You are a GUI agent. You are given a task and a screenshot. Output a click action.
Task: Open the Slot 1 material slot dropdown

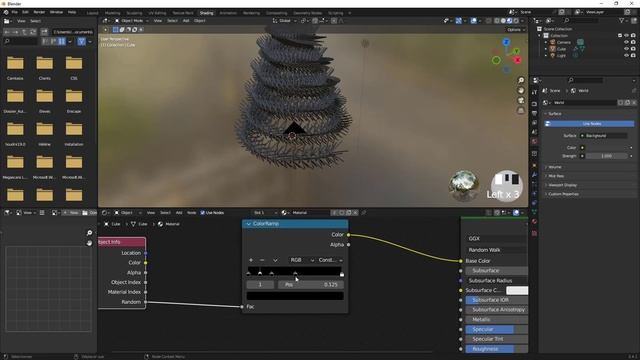265,213
